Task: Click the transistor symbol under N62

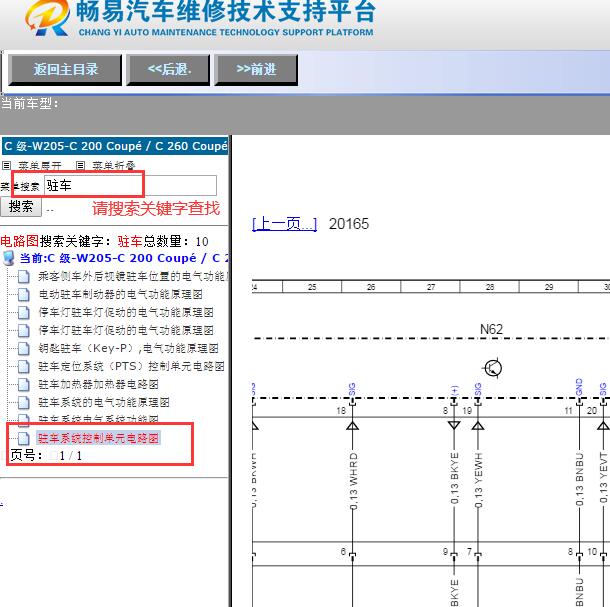Action: pyautogui.click(x=493, y=368)
